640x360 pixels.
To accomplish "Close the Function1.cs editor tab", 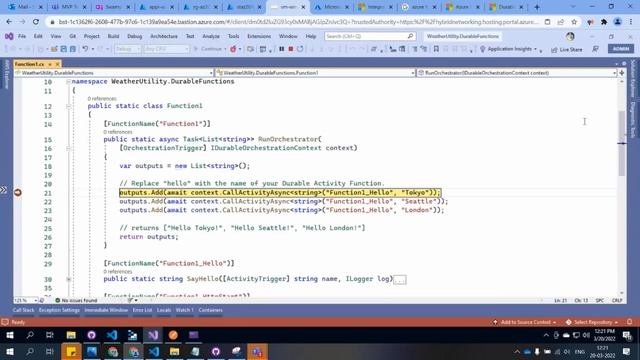I will [57, 64].
